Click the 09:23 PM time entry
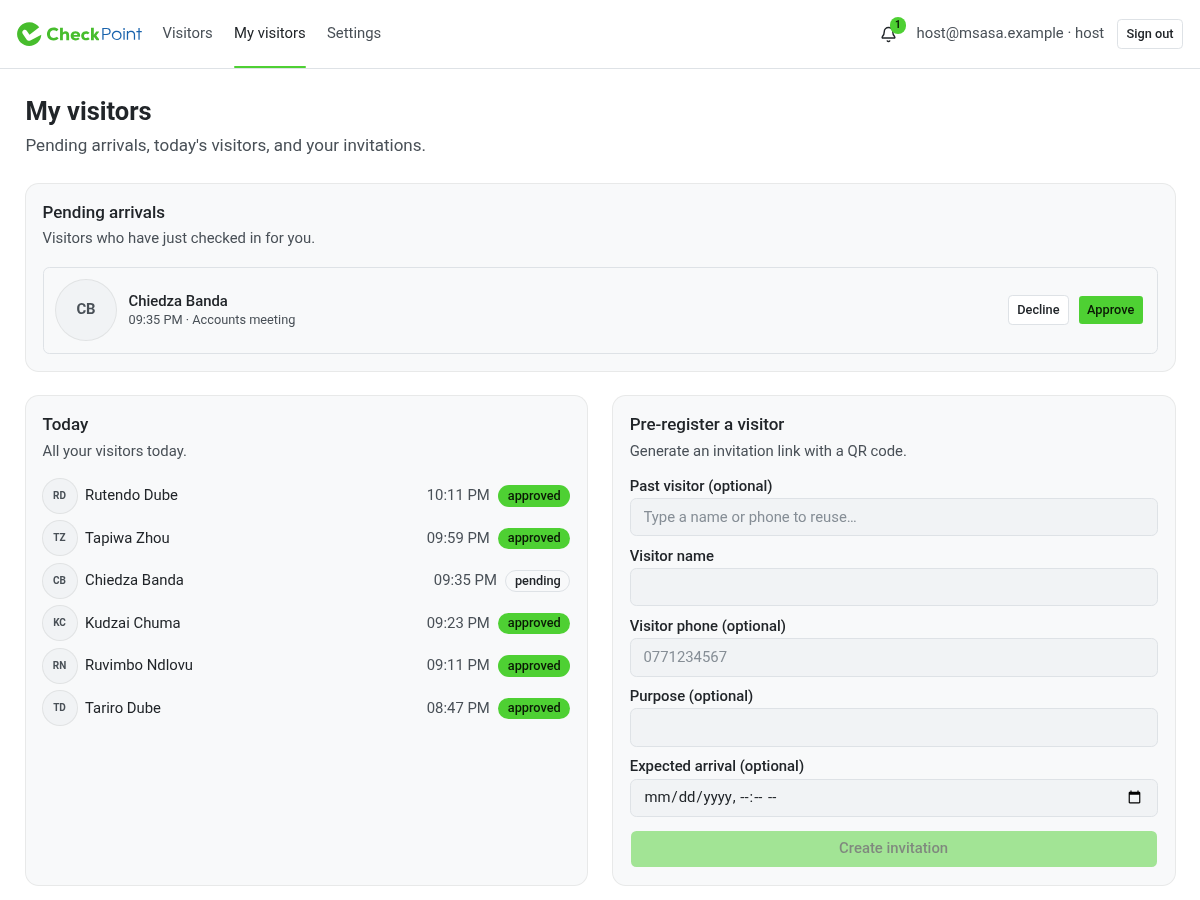The height and width of the screenshot is (900, 1200). (x=458, y=623)
